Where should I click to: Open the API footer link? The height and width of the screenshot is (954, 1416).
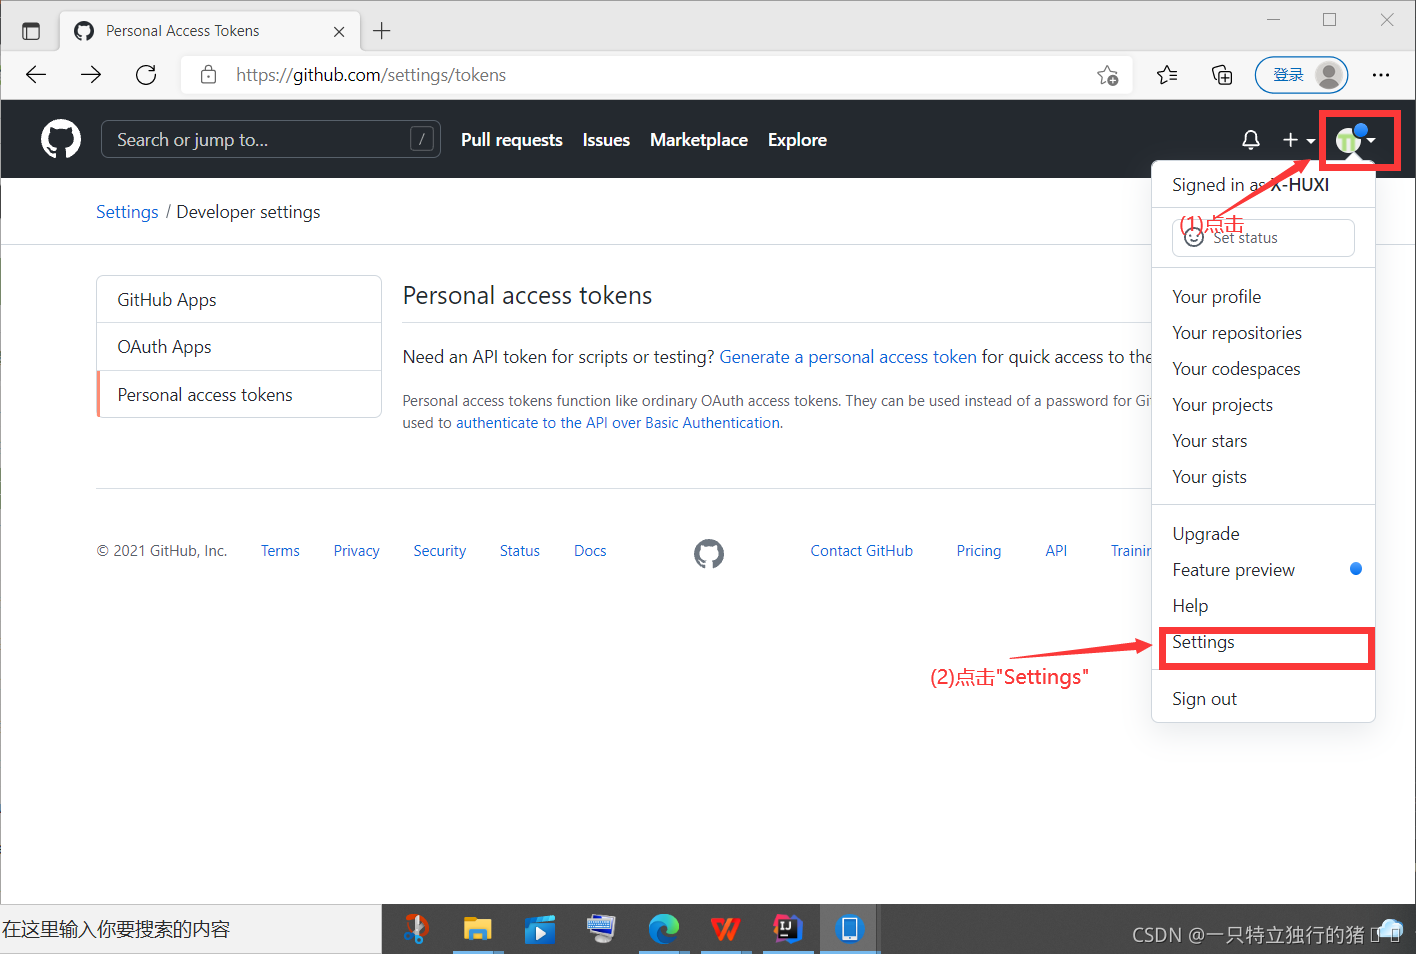[1056, 551]
